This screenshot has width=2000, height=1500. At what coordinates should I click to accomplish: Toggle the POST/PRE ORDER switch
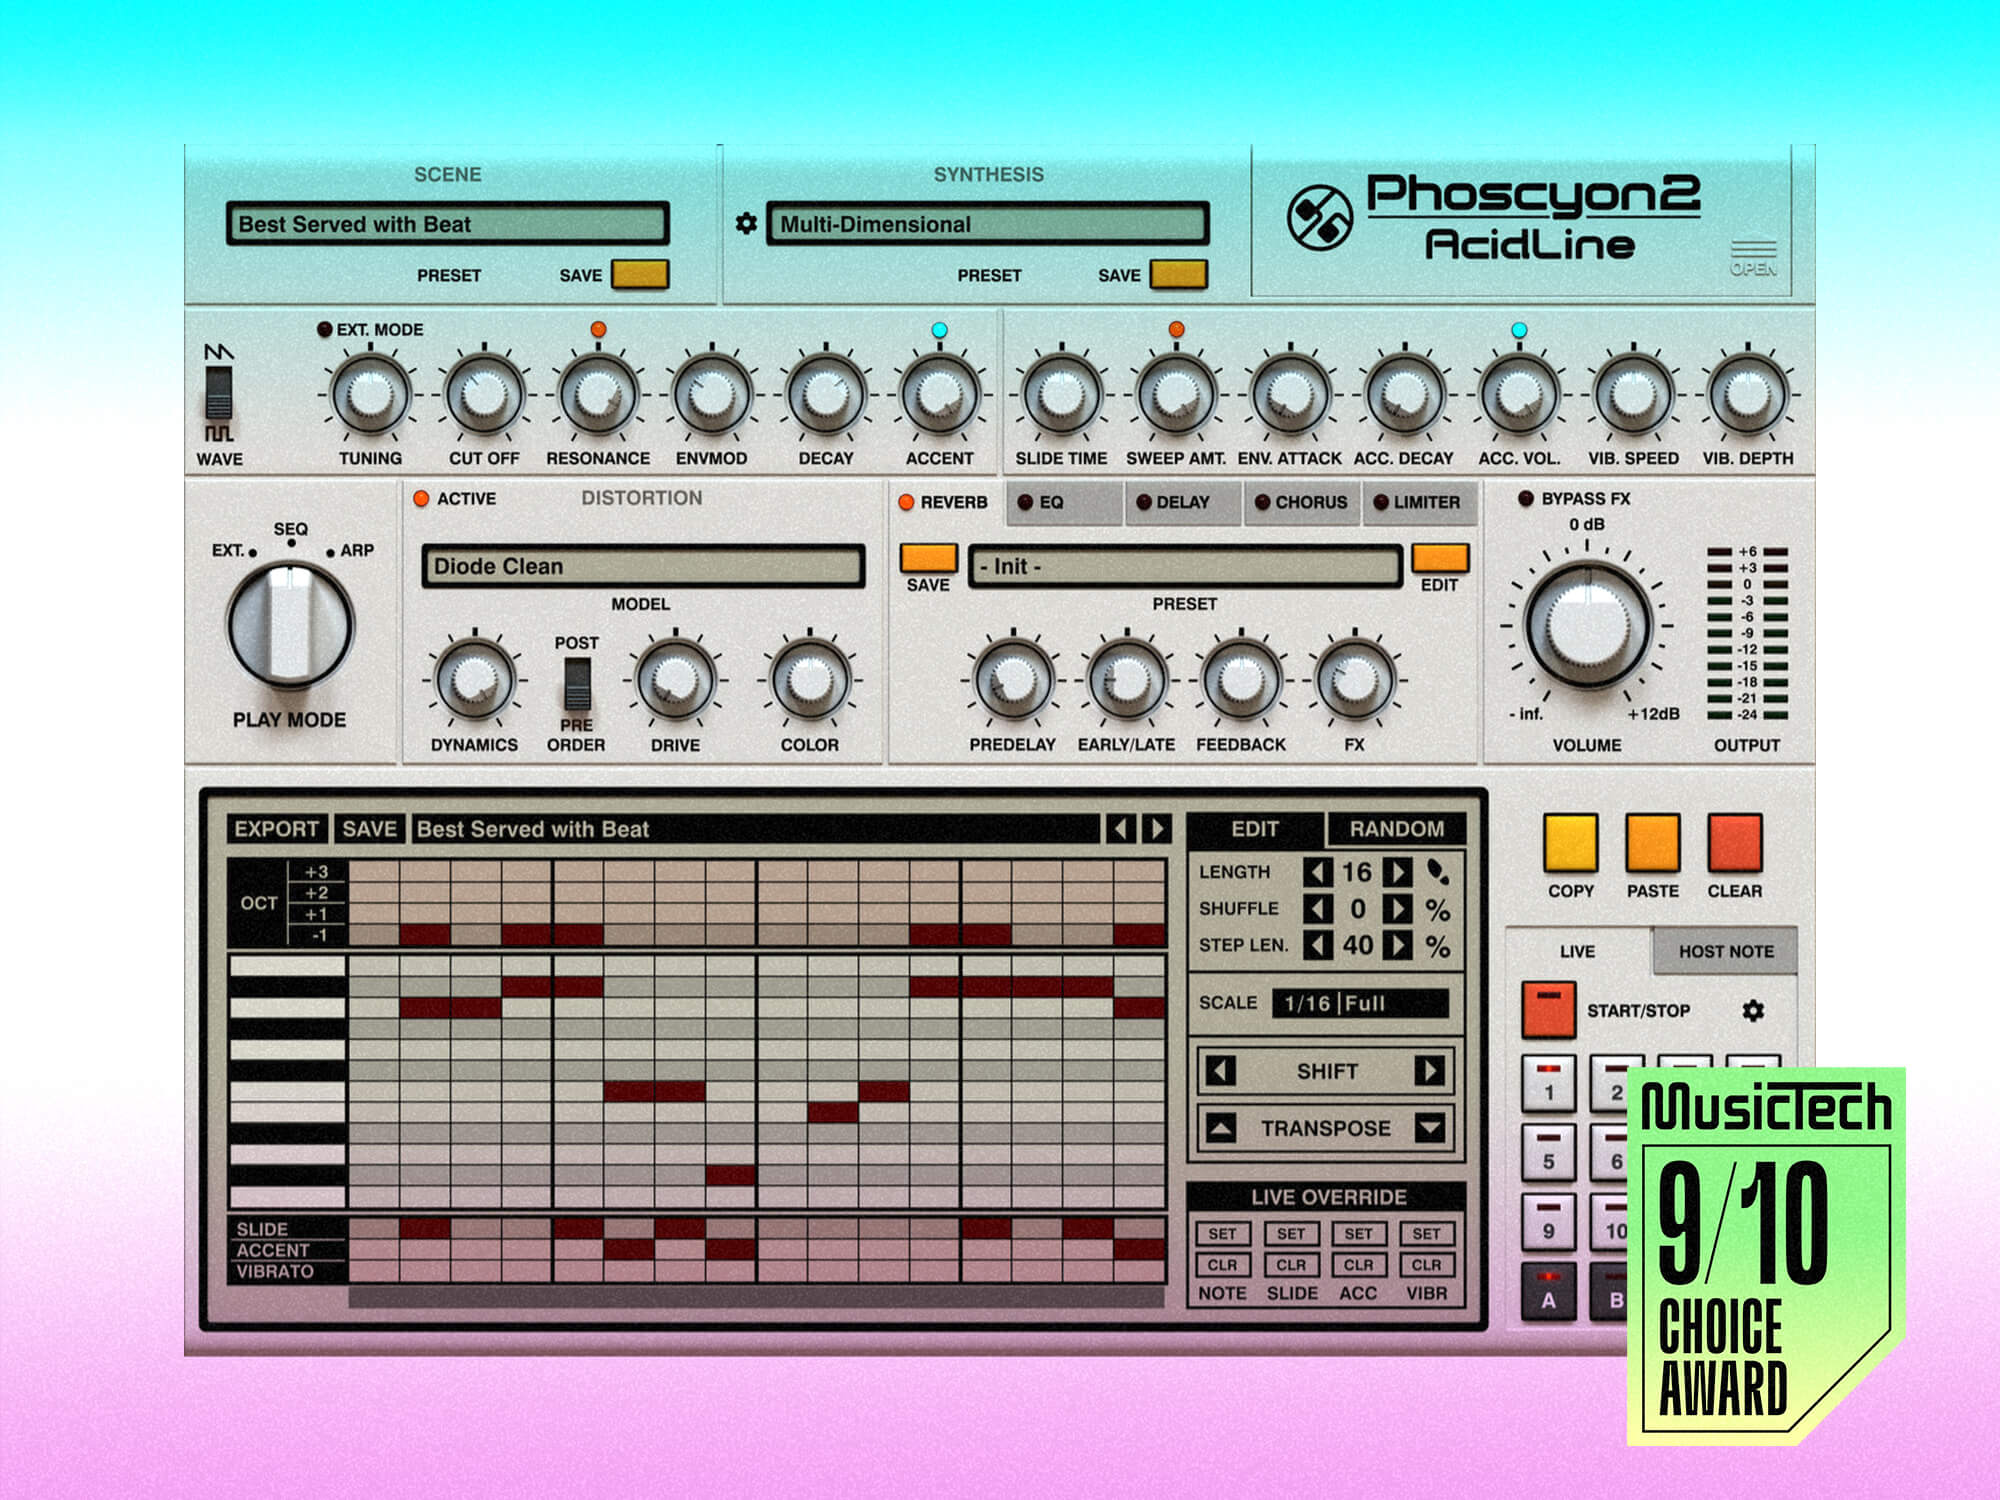click(x=577, y=684)
